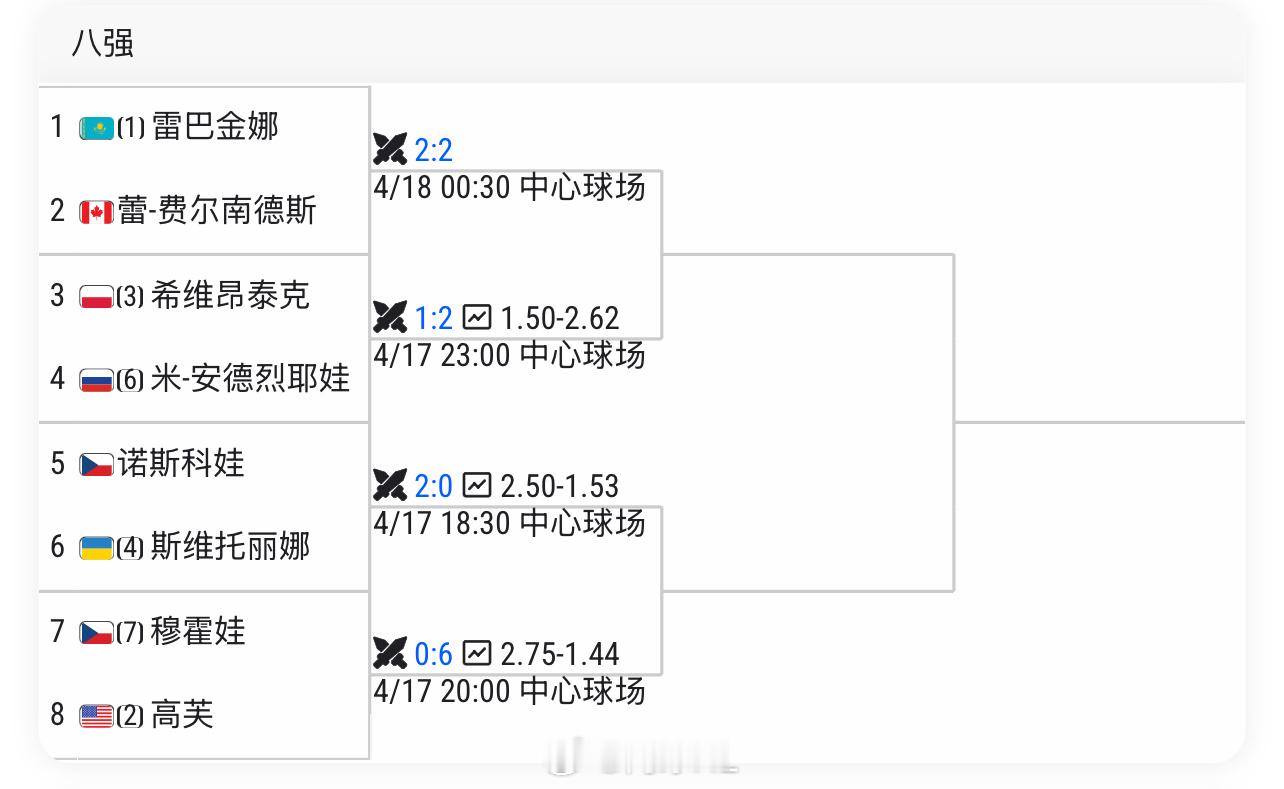Open the chart icon next to odds 2.50-1.53

[x=477, y=486]
